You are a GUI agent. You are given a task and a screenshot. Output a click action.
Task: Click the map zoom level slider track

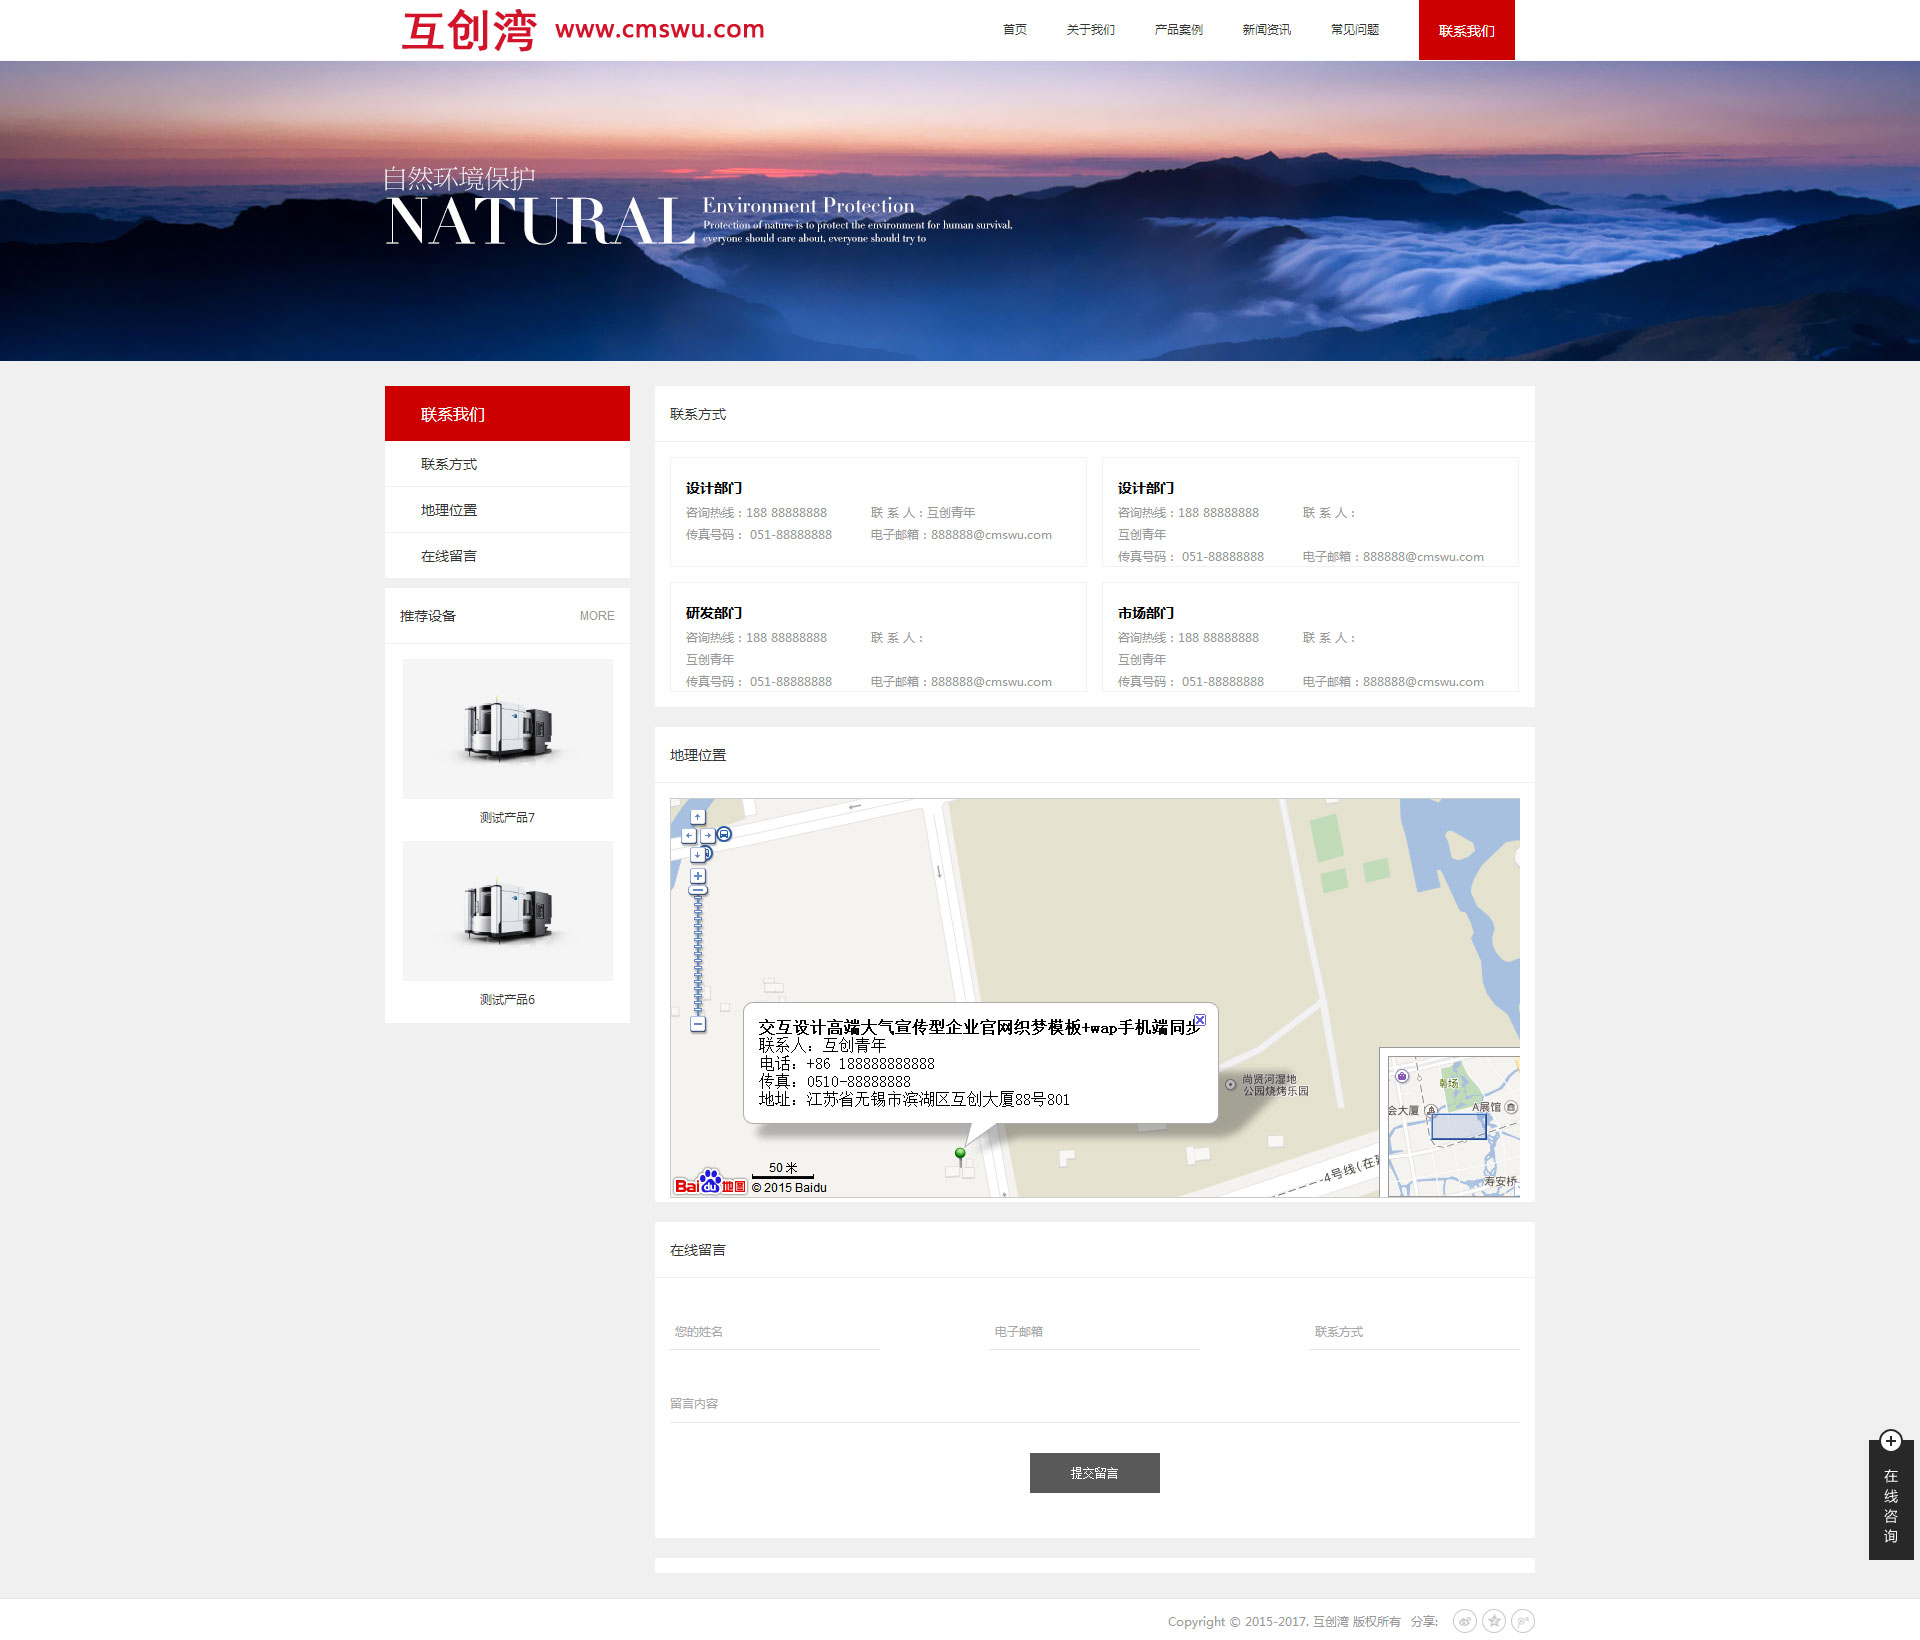698,955
